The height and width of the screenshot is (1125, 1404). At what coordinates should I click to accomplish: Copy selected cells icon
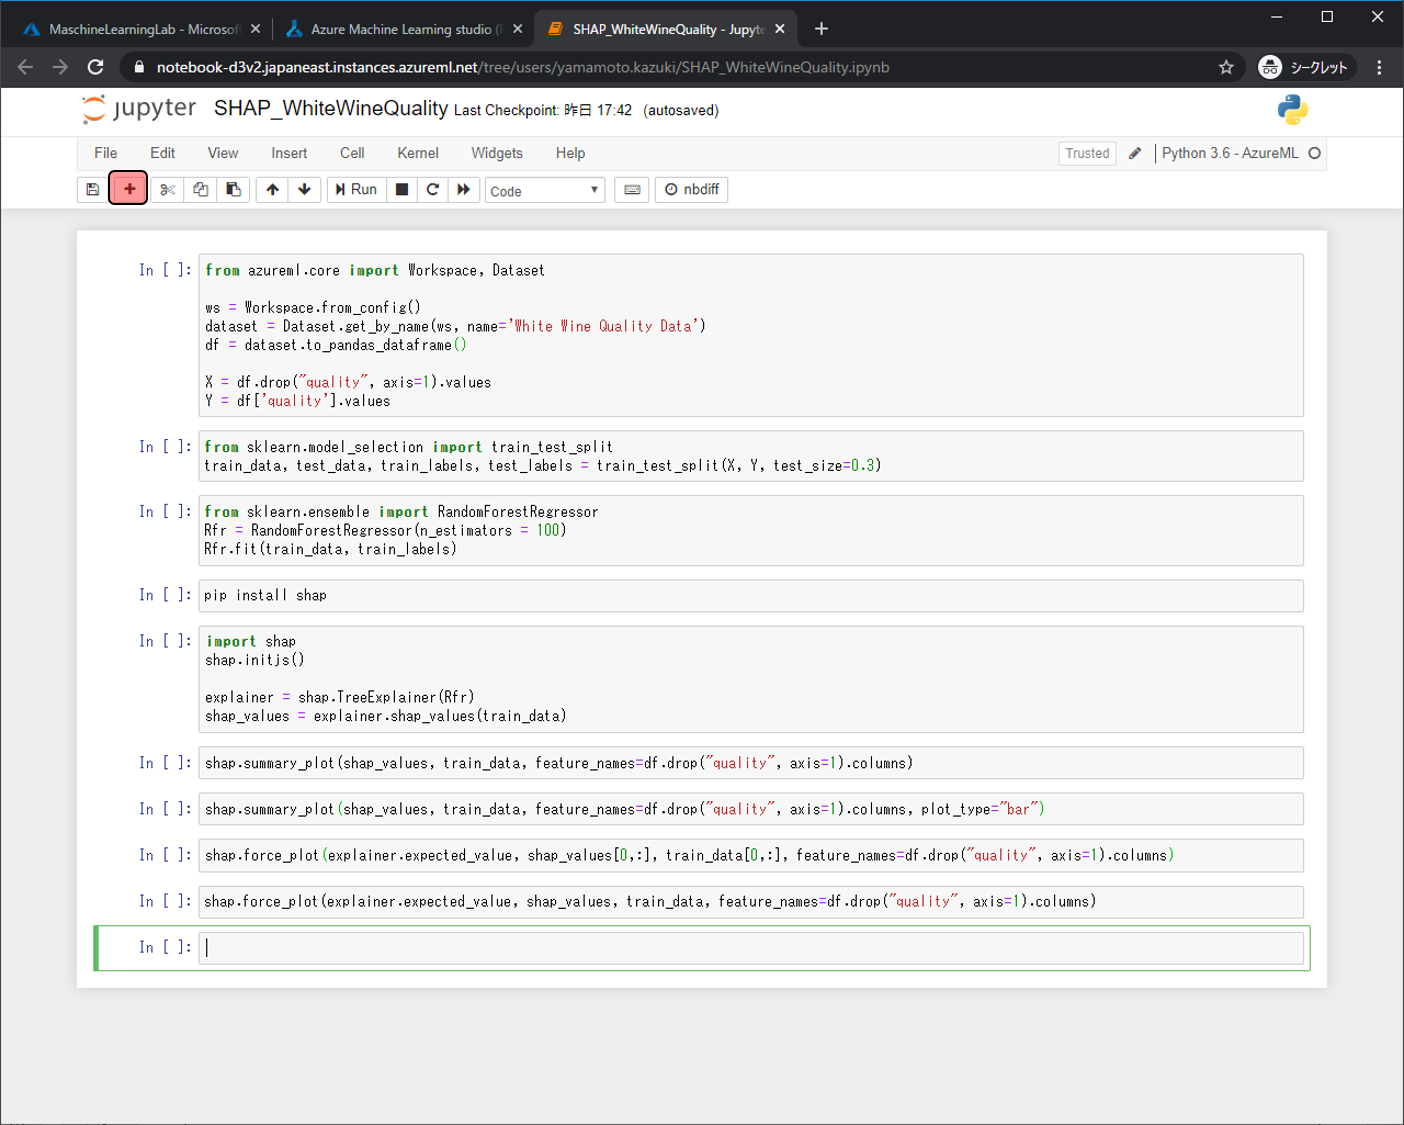[201, 190]
